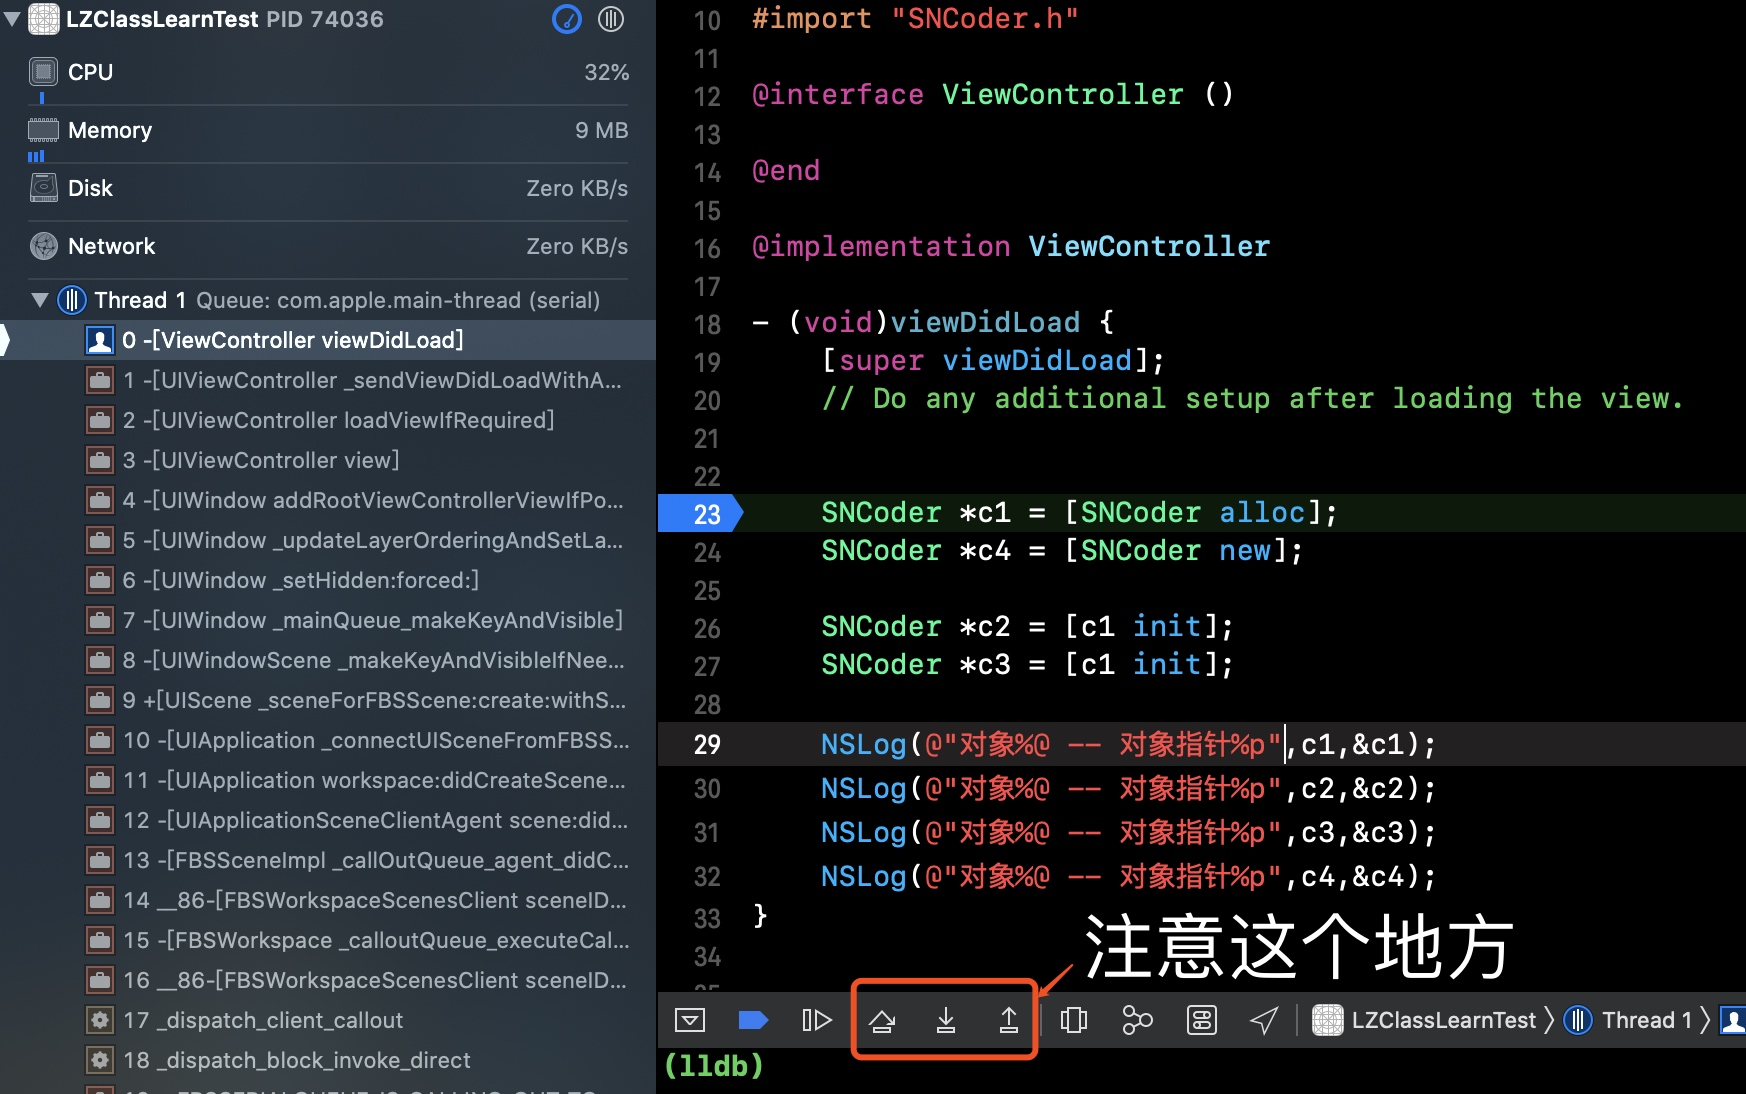Click the new call on line 24
Viewport: 1746px width, 1094px height.
coord(1245,551)
